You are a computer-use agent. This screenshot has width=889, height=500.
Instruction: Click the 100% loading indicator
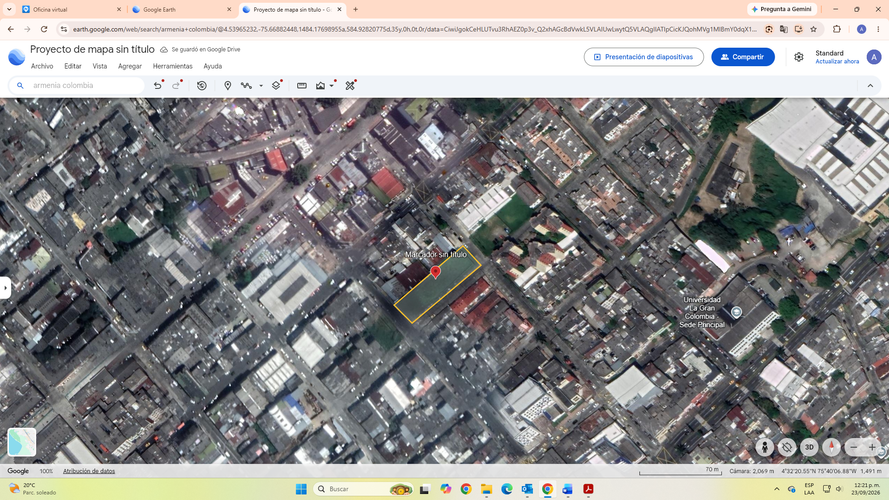point(46,471)
